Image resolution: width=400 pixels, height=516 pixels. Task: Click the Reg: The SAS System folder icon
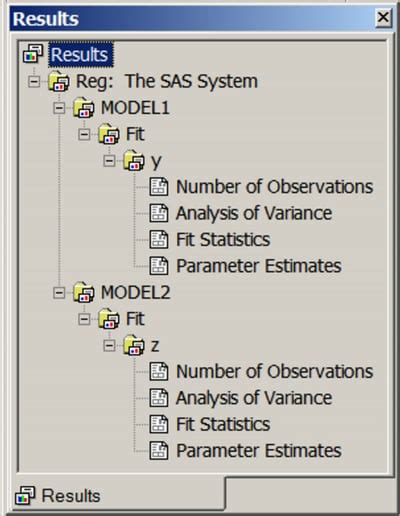pyautogui.click(x=58, y=81)
